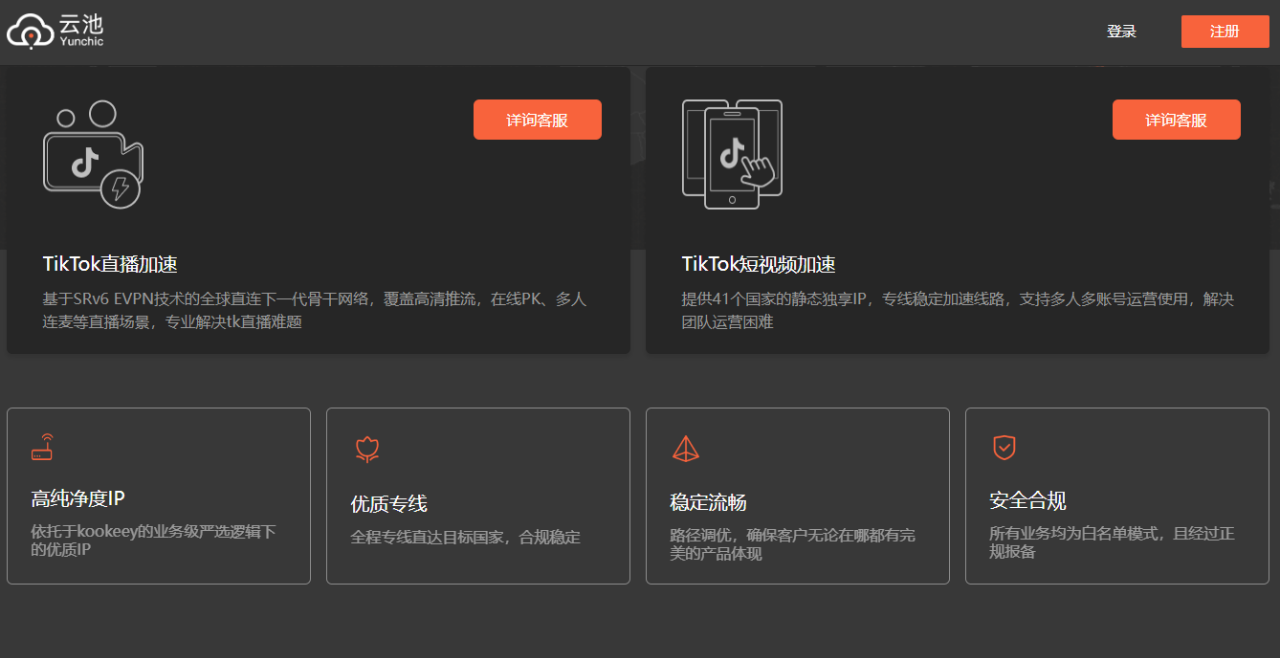Select the 高纯净度IP title
1280x658 pixels.
tap(78, 499)
